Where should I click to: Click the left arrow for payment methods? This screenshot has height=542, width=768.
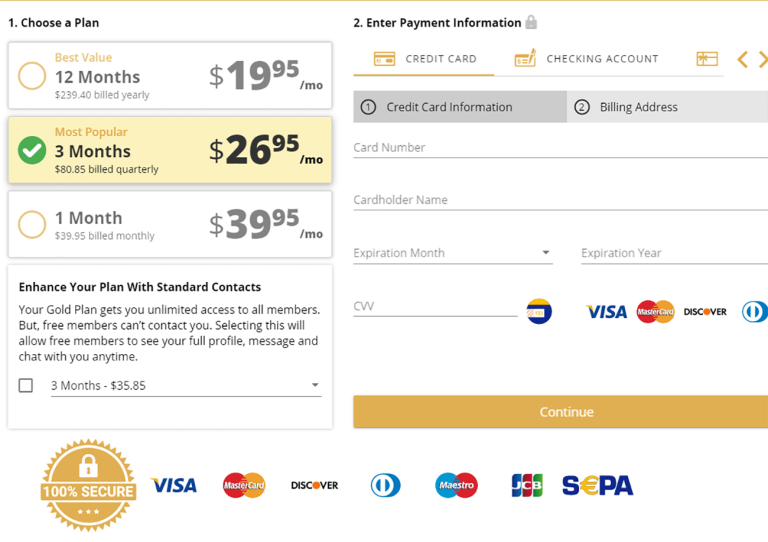[x=742, y=60]
